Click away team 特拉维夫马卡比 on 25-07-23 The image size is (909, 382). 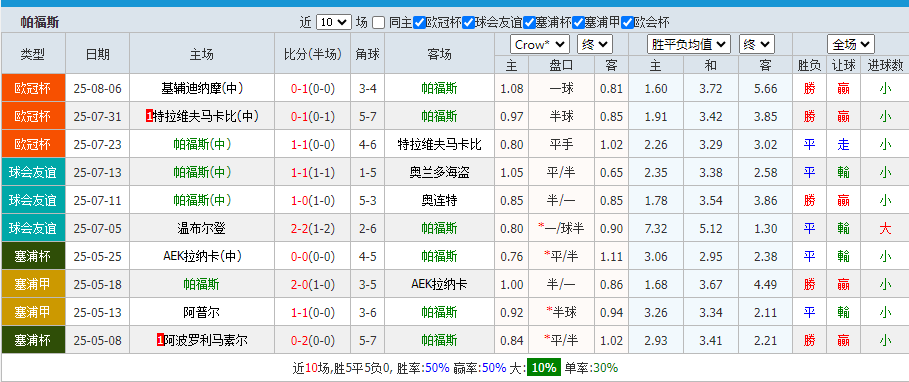click(x=439, y=144)
